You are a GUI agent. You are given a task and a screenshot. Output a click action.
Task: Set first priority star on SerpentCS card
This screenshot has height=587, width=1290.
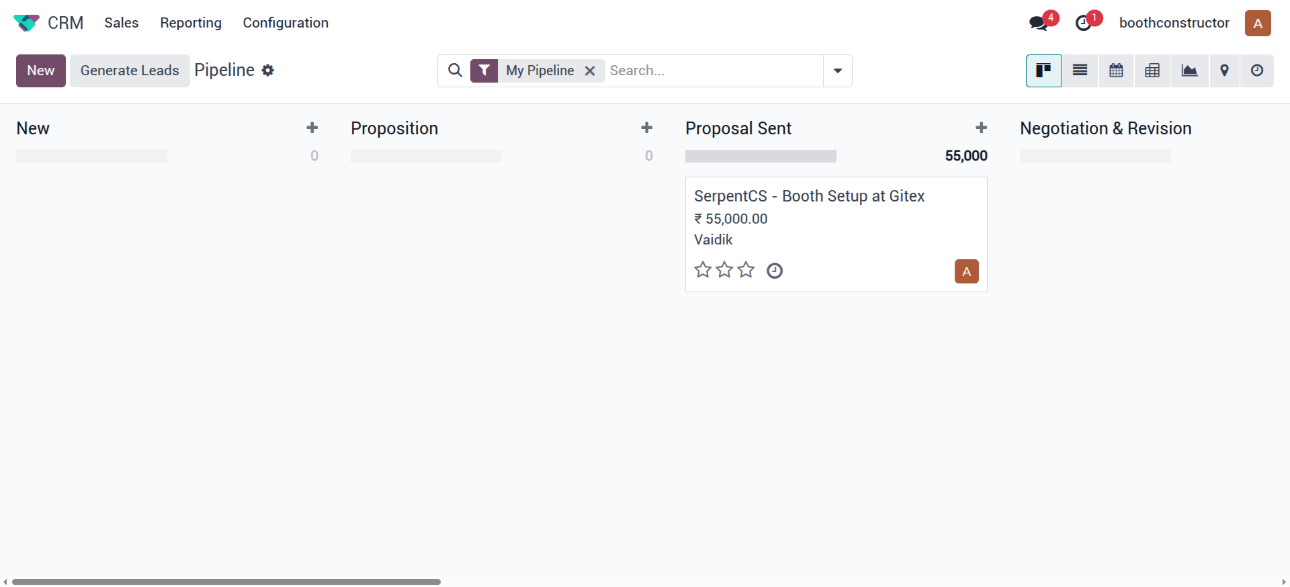tap(703, 270)
